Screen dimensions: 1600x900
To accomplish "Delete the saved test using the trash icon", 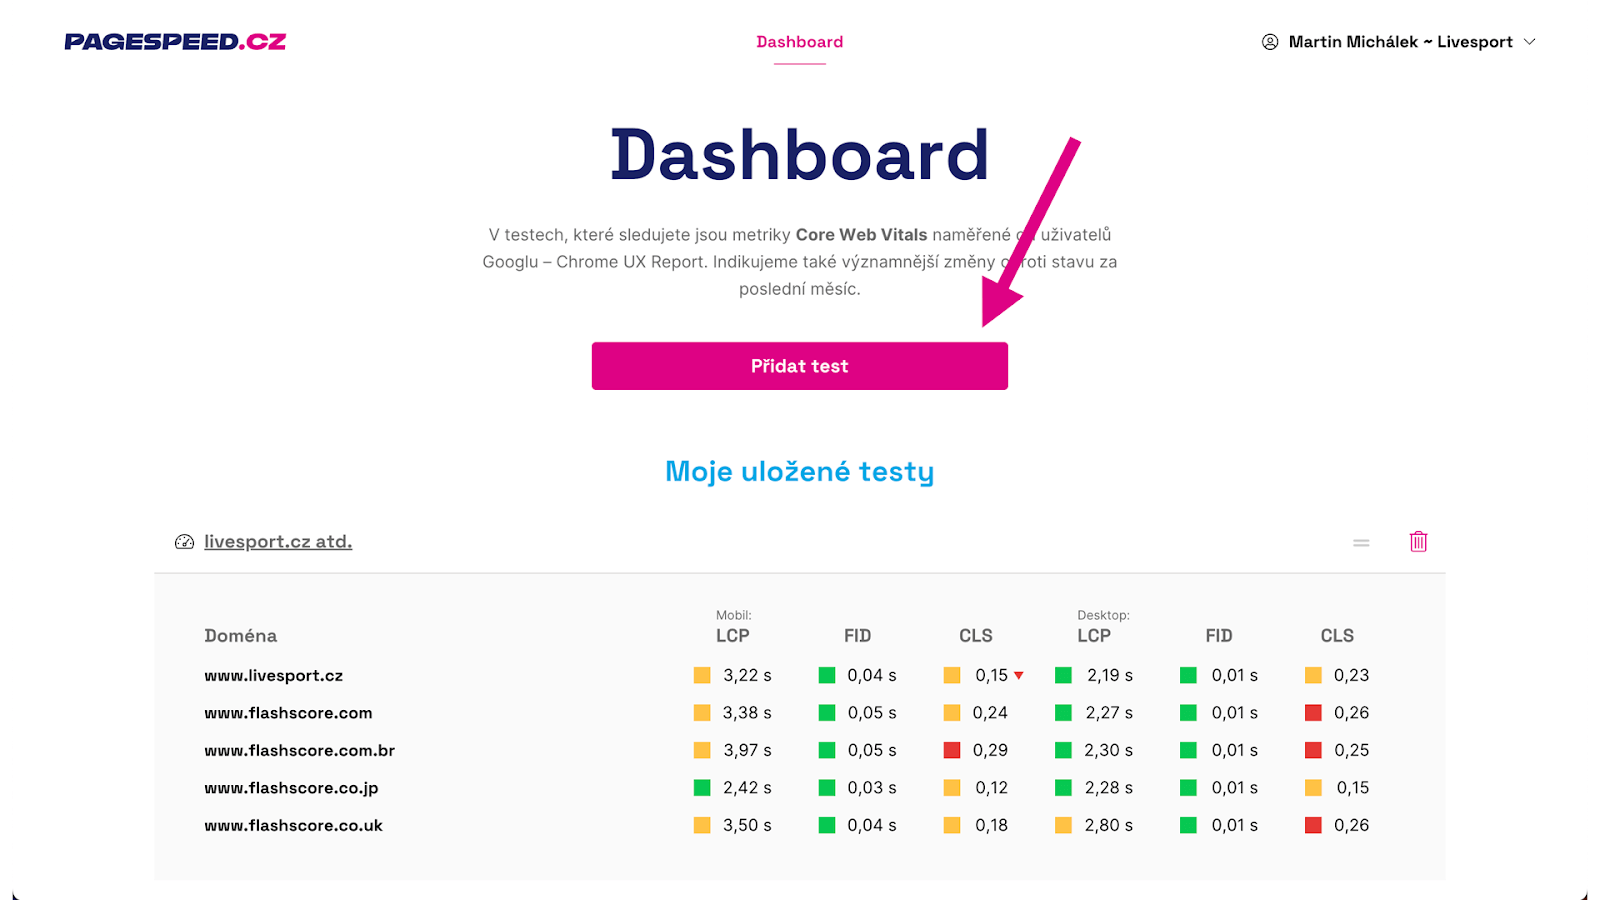I will click(1417, 541).
